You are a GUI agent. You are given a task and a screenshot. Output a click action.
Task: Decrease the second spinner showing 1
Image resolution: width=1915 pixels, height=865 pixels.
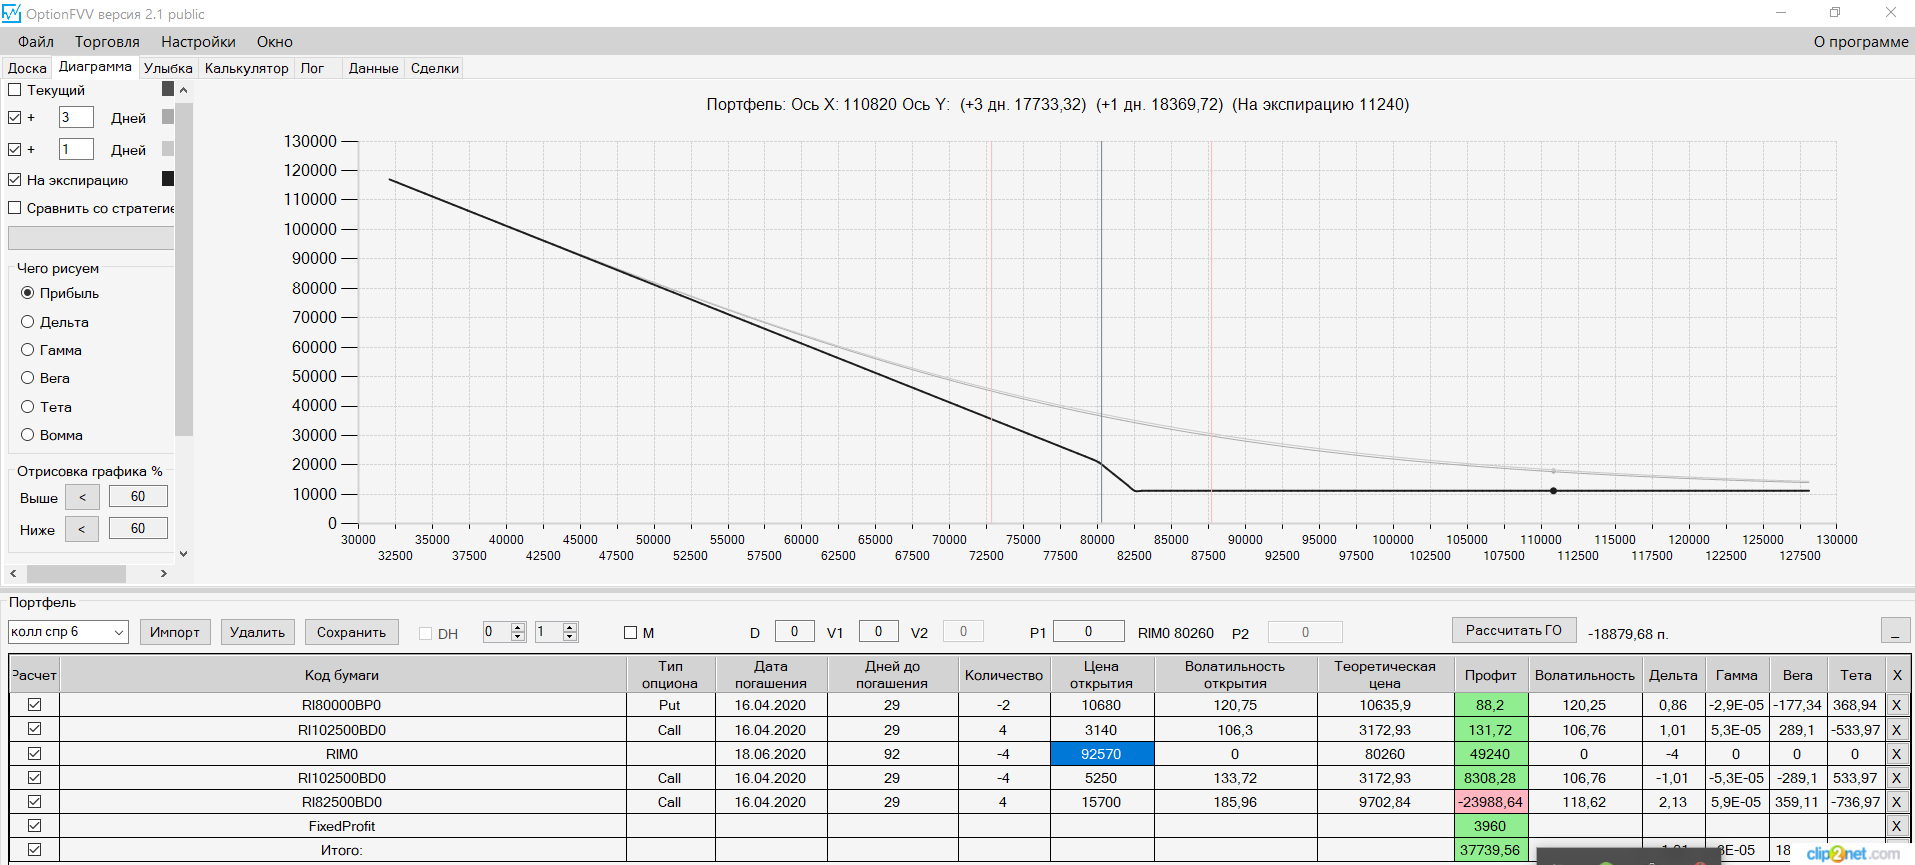pyautogui.click(x=570, y=637)
